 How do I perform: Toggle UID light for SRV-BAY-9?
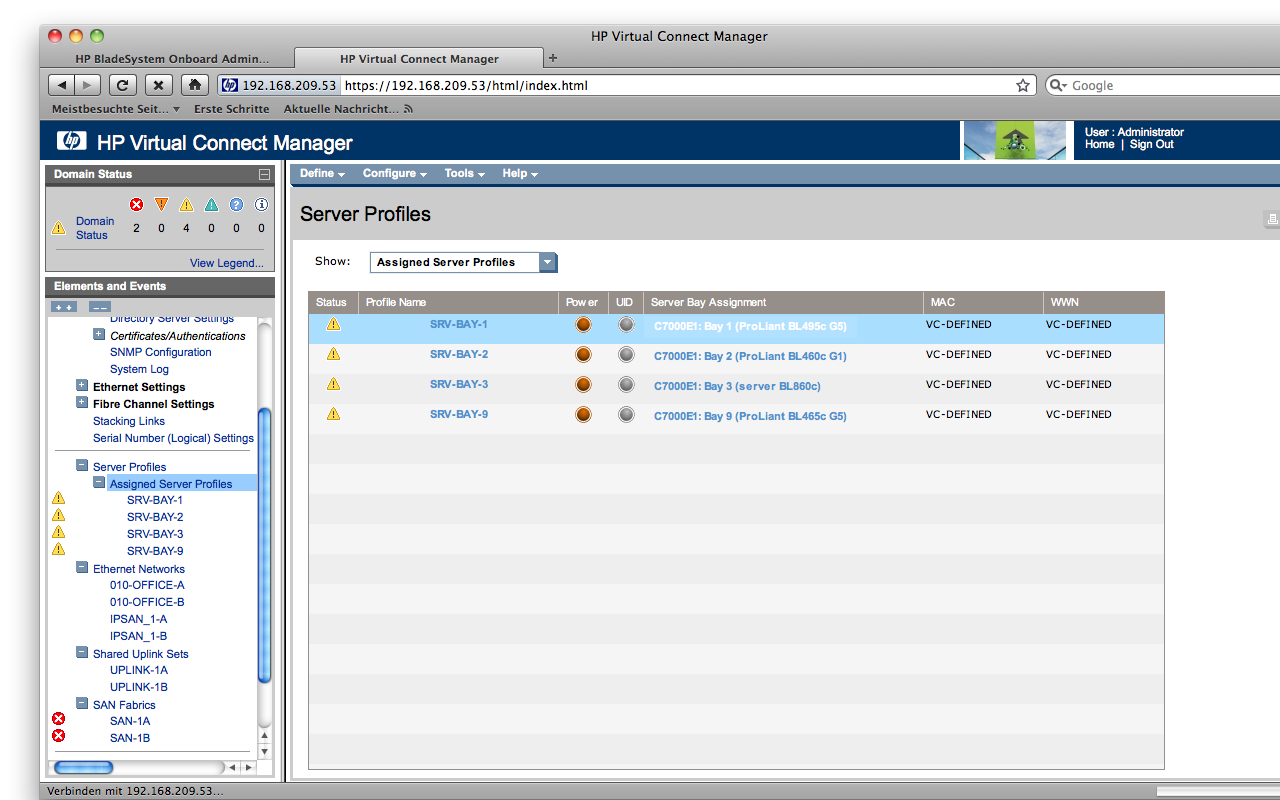click(x=626, y=415)
